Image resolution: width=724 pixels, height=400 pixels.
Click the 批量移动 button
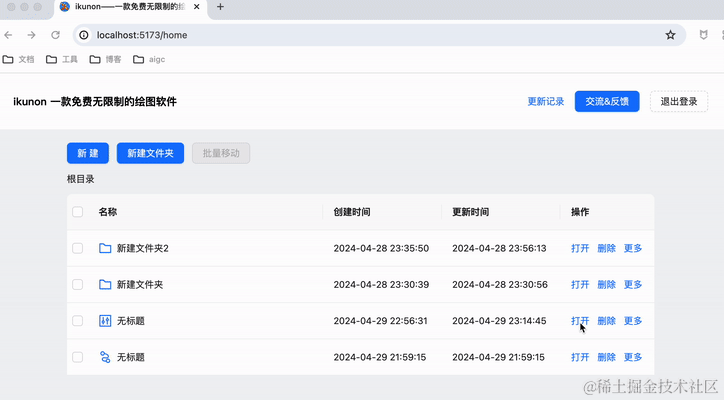point(221,153)
